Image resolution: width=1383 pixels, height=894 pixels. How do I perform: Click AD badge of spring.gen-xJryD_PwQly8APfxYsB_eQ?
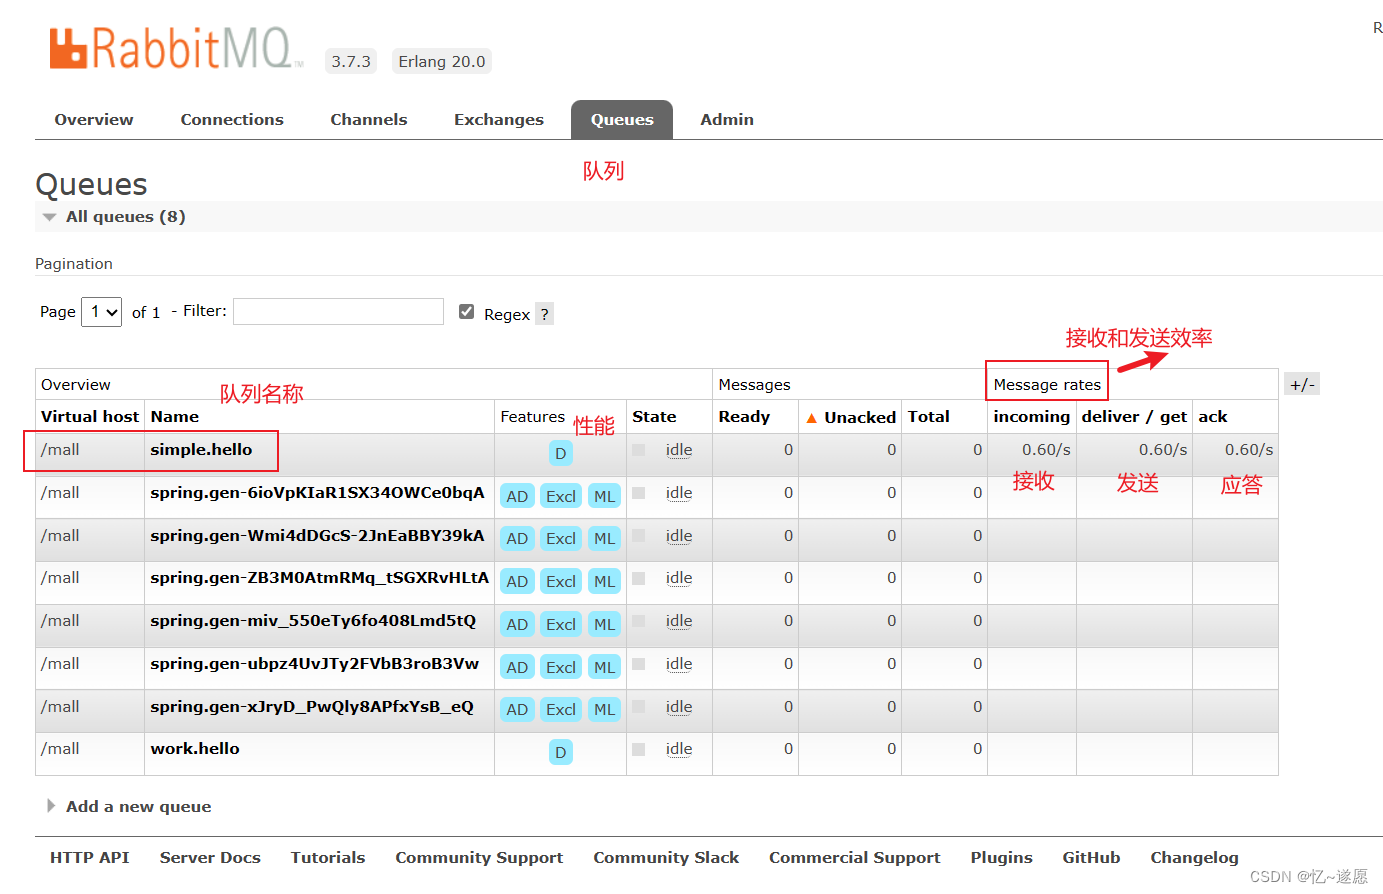pos(517,709)
